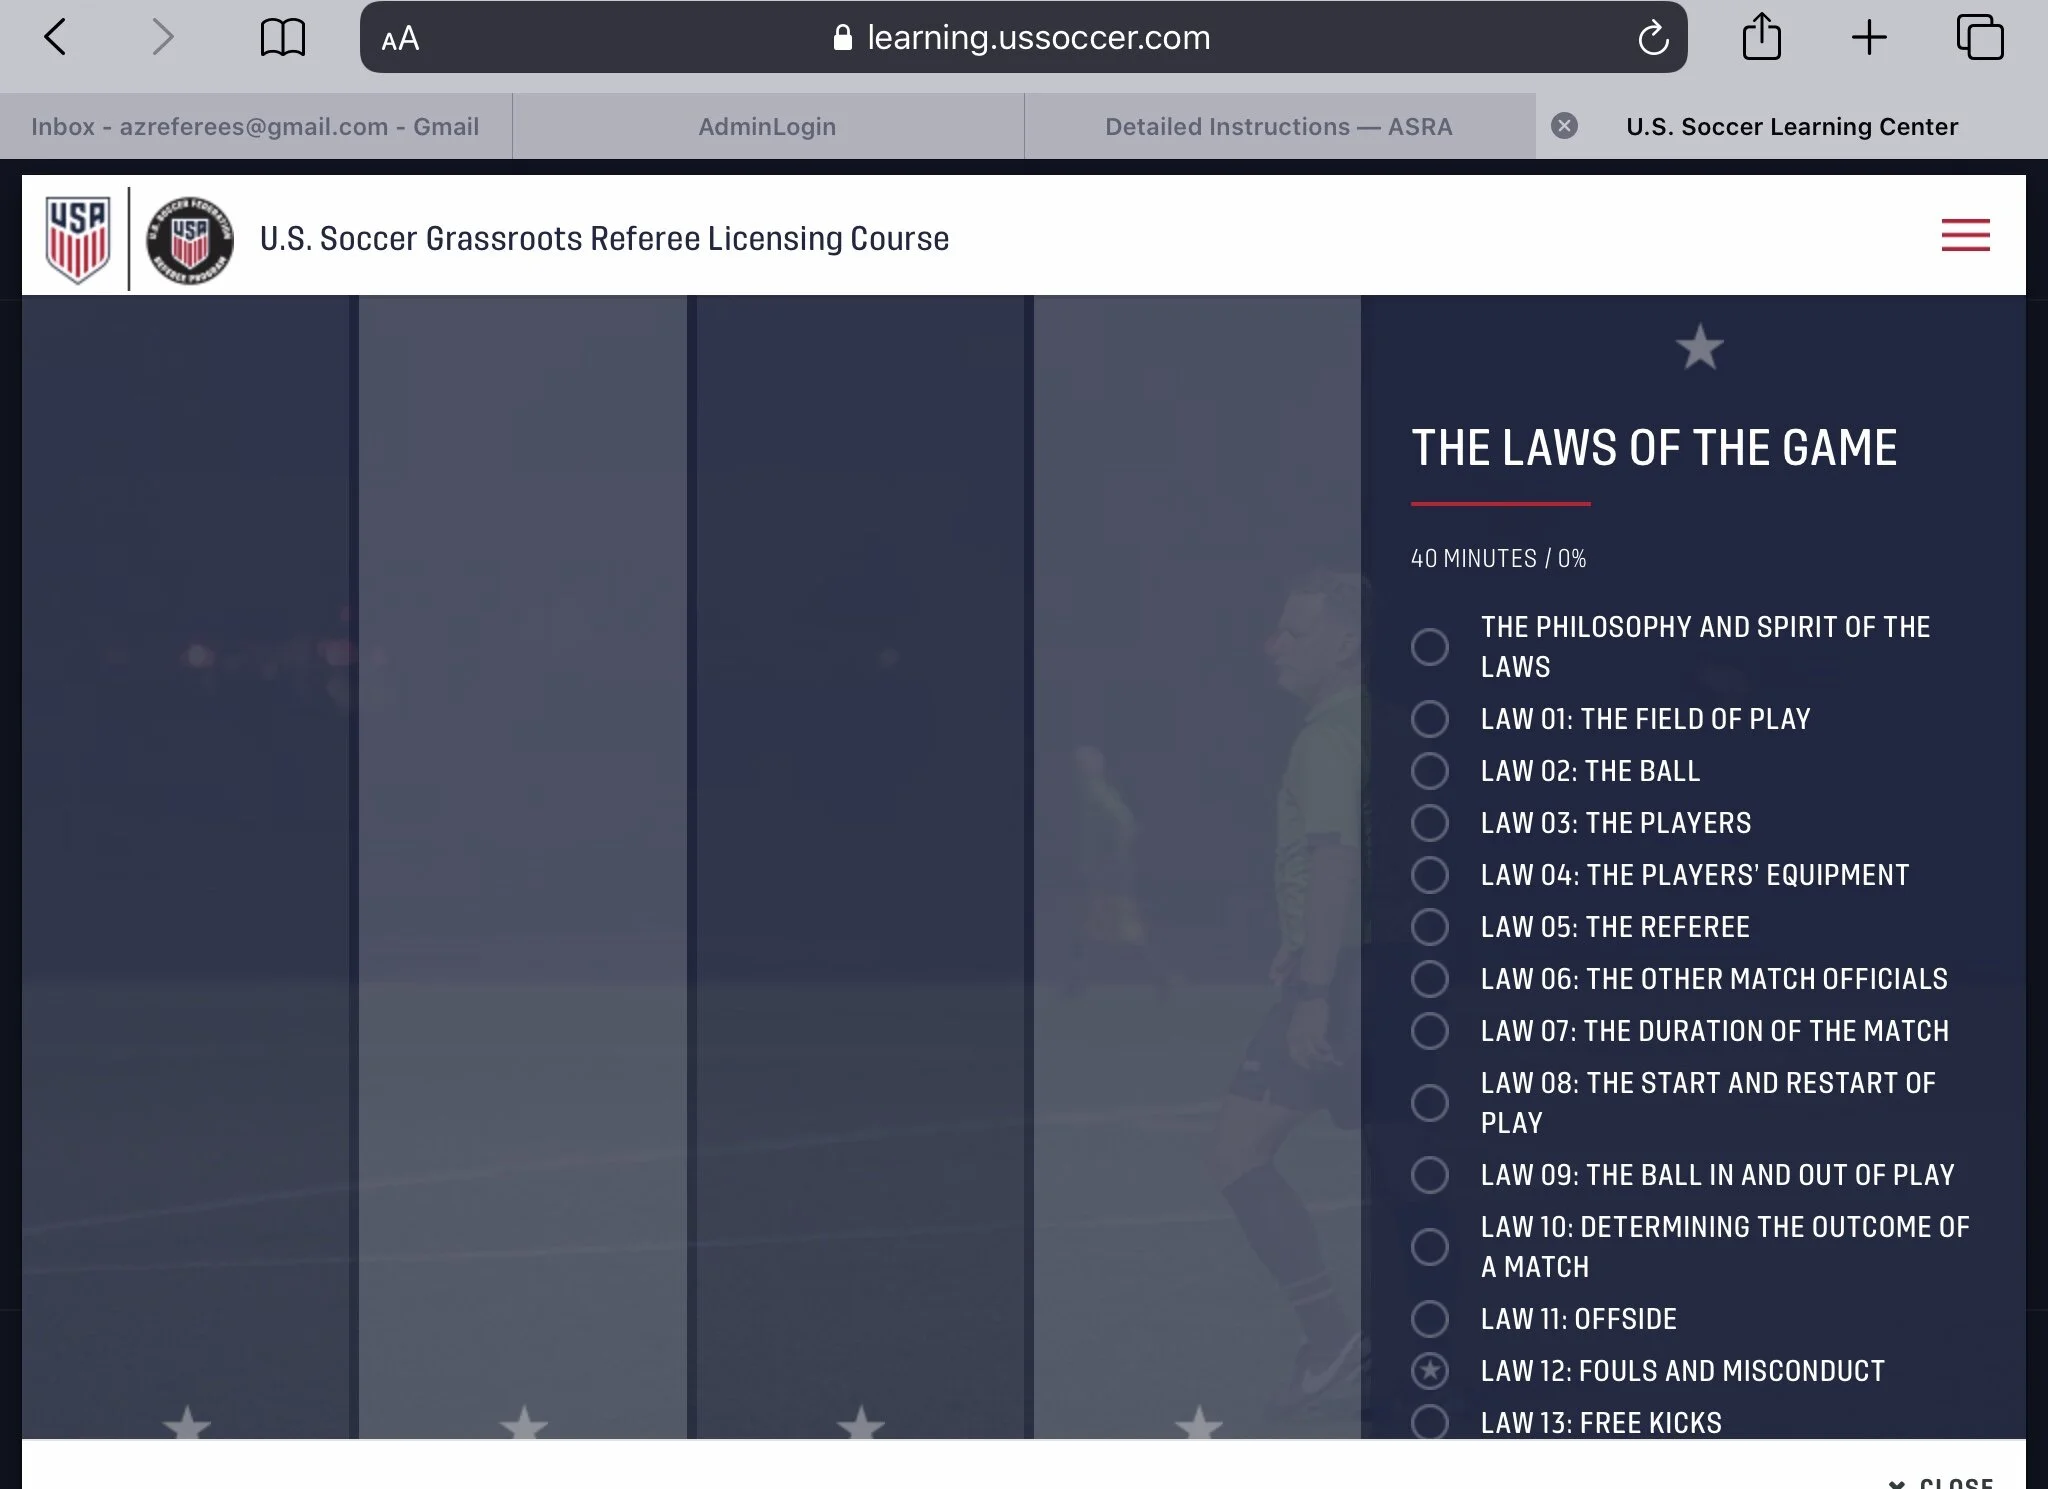Click the U.S. Soccer crest logo
This screenshot has width=2048, height=1489.
pyautogui.click(x=78, y=239)
